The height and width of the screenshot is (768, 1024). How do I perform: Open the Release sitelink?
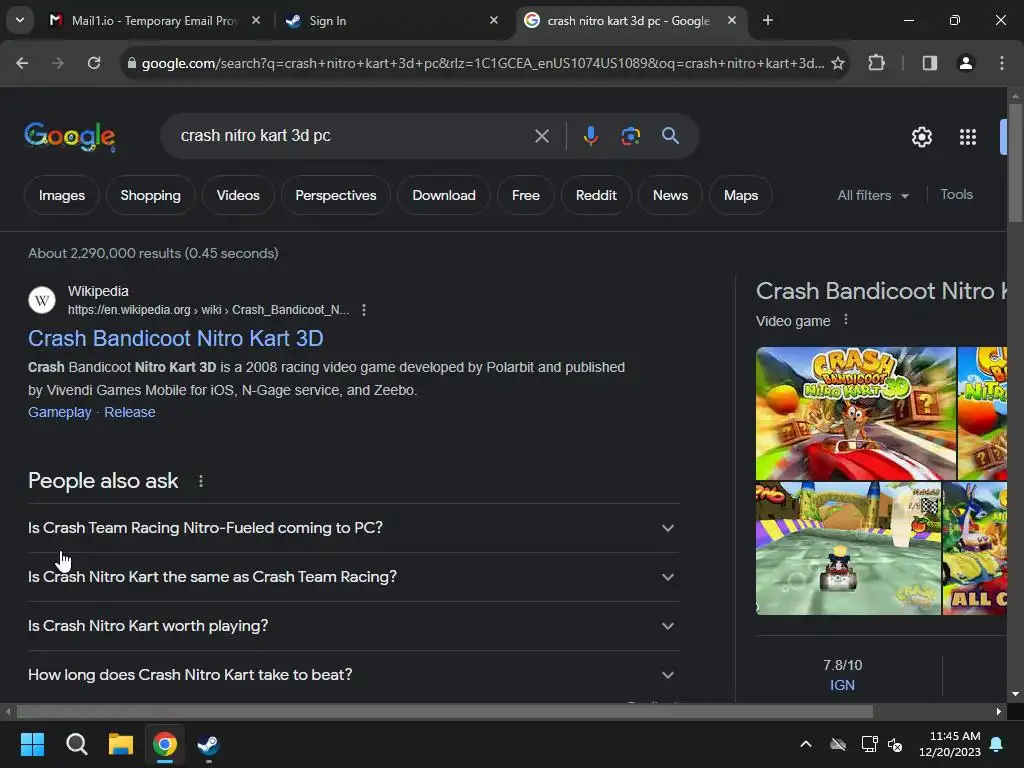(130, 412)
